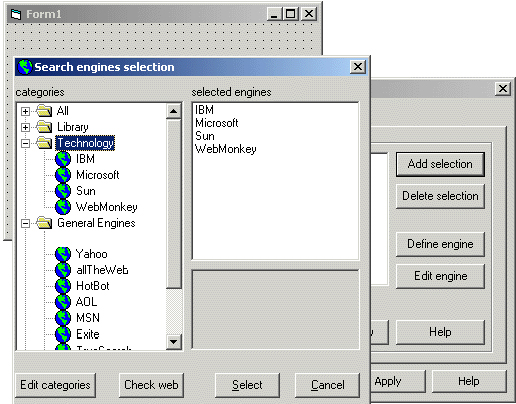Image resolution: width=516 pixels, height=404 pixels.
Task: Click the globe icon next to IBM
Action: (63, 159)
